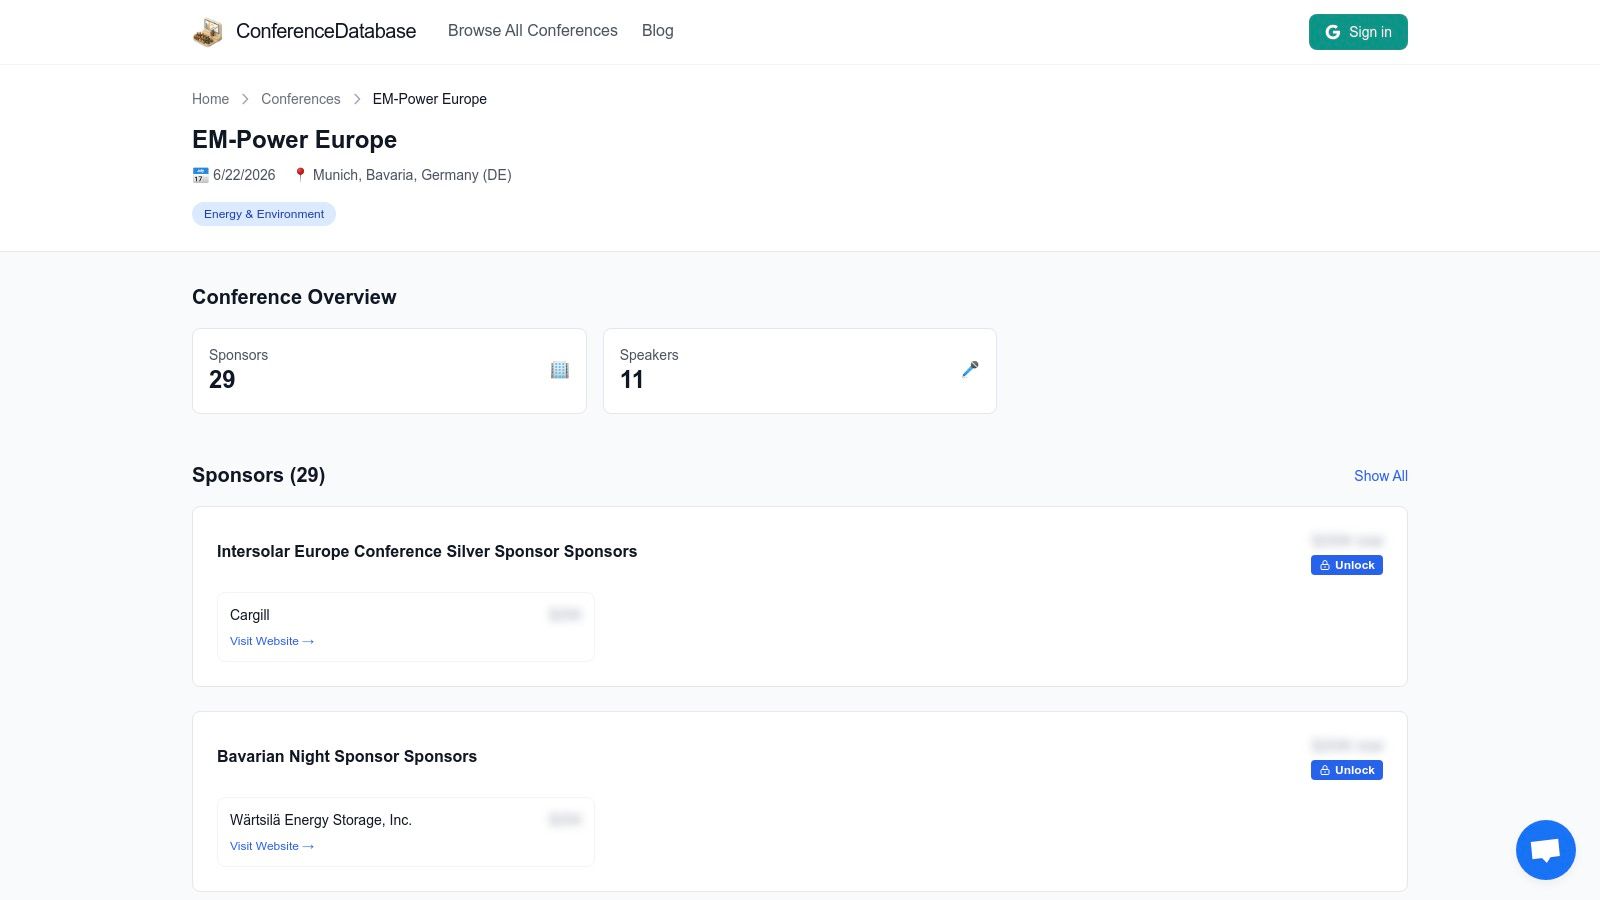Select the Energy & Environment tag

[264, 214]
